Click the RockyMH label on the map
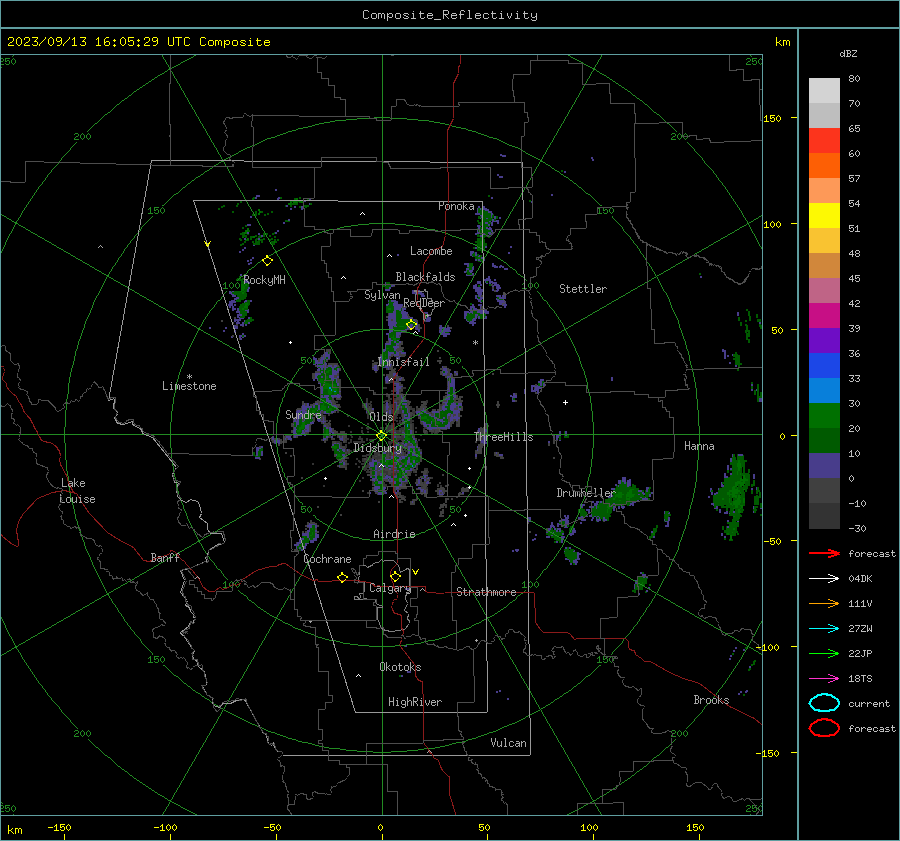The height and width of the screenshot is (841, 900). pos(264,280)
